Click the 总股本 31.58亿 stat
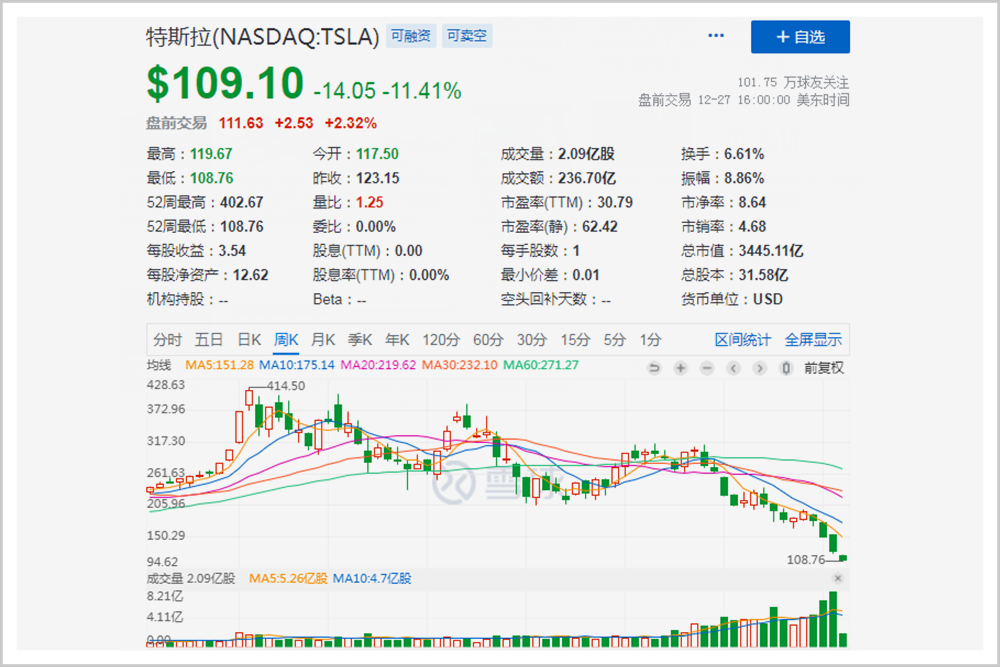1000x667 pixels. tap(735, 275)
